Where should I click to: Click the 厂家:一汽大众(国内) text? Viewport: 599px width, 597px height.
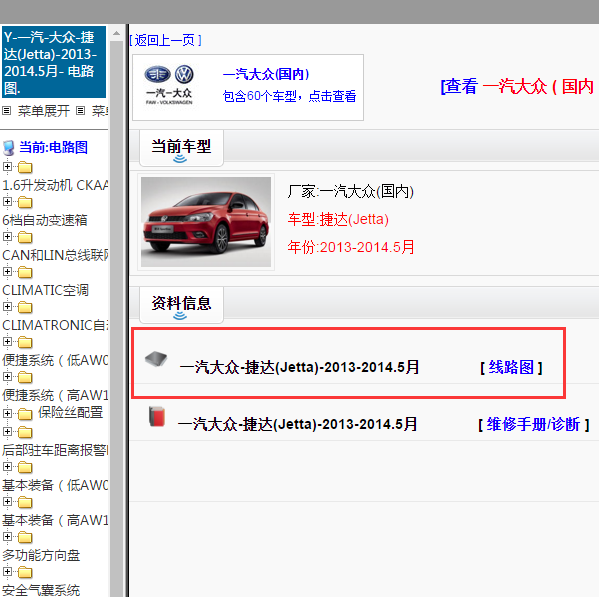coord(350,191)
